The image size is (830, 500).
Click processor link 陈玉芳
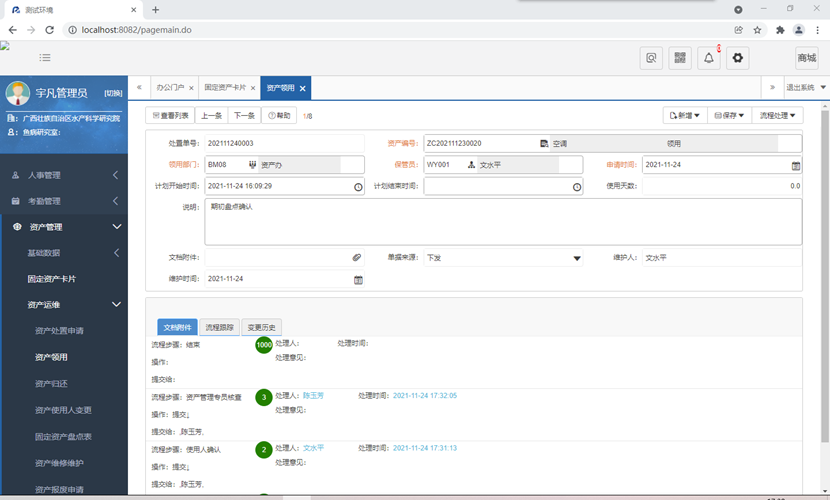pyautogui.click(x=313, y=396)
